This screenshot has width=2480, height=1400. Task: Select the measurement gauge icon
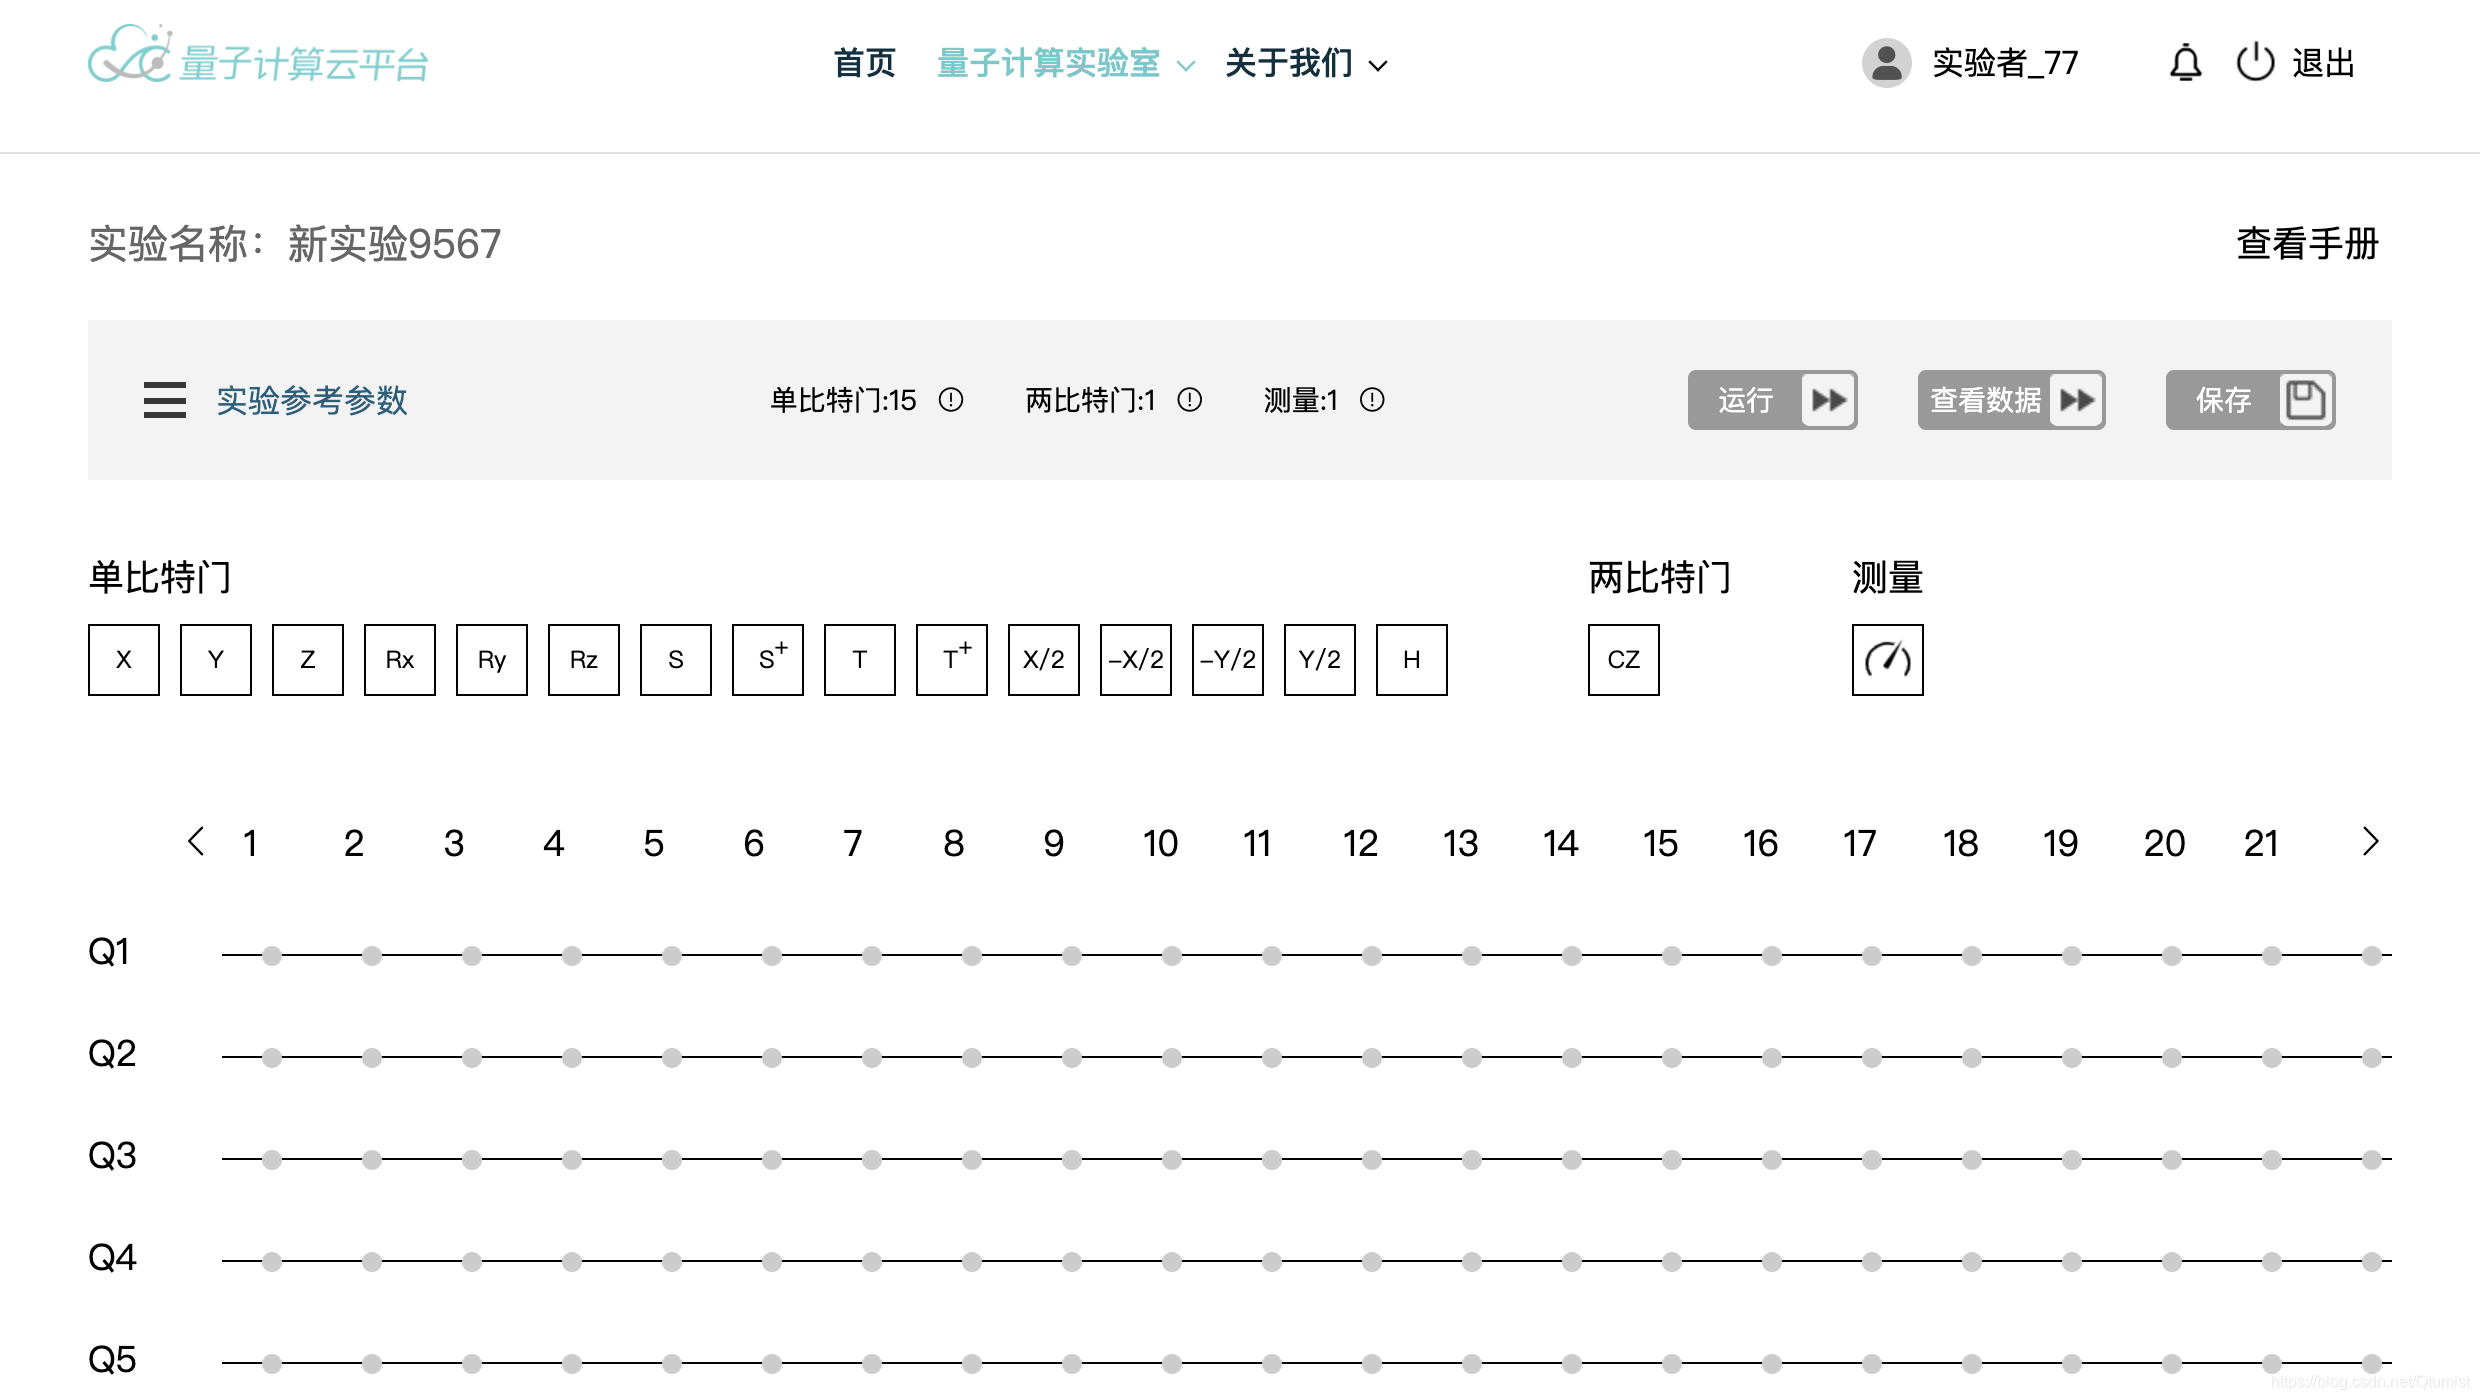(1886, 659)
